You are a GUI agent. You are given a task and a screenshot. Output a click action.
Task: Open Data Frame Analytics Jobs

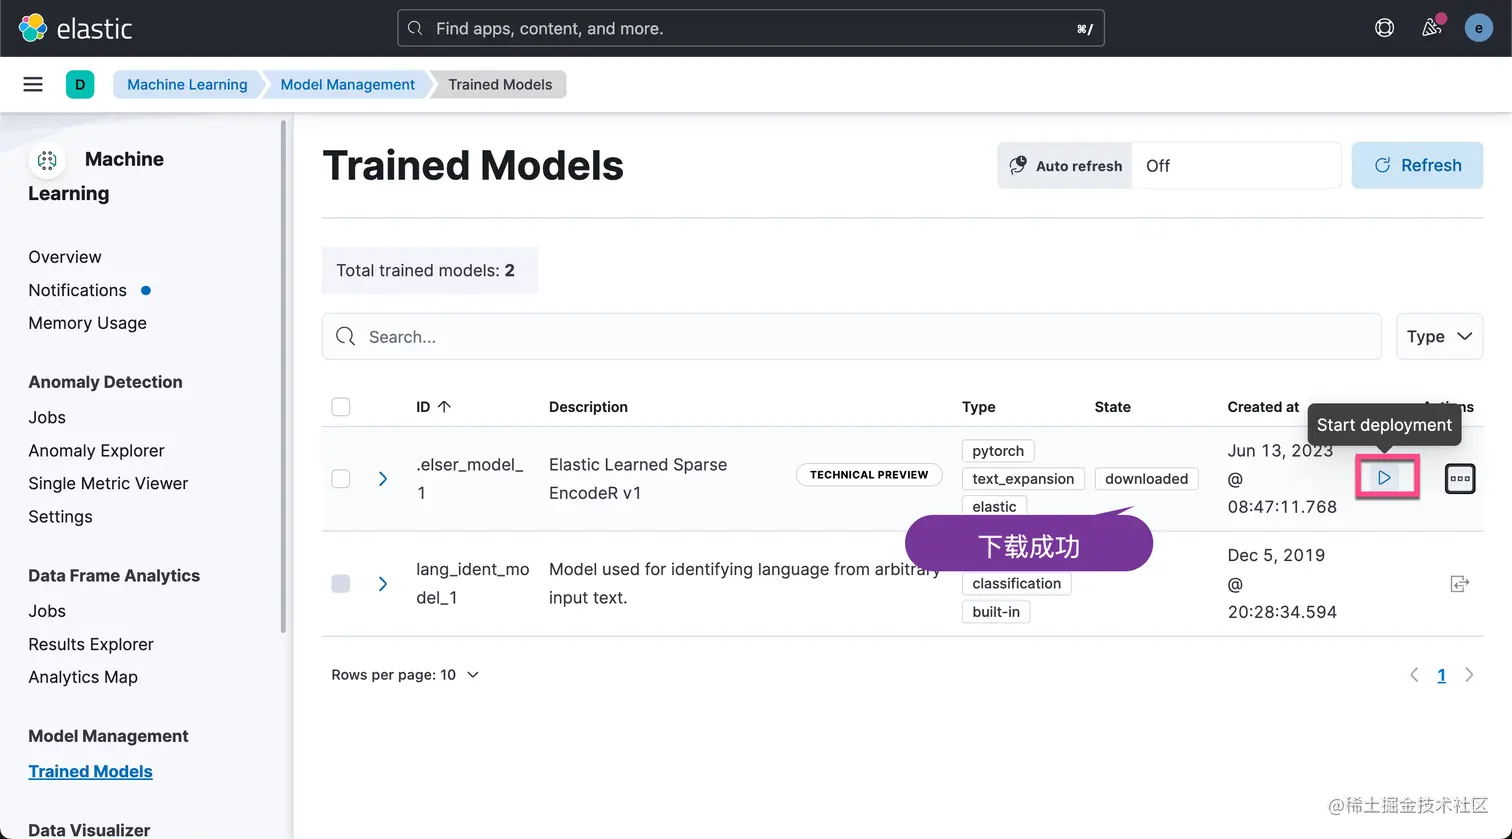pos(47,611)
